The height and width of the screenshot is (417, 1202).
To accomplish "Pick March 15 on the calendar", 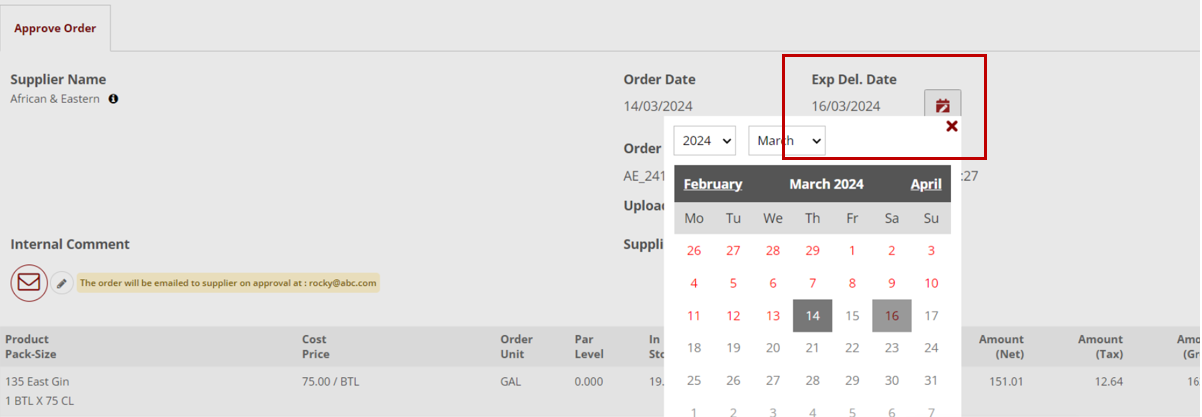I will pos(852,316).
